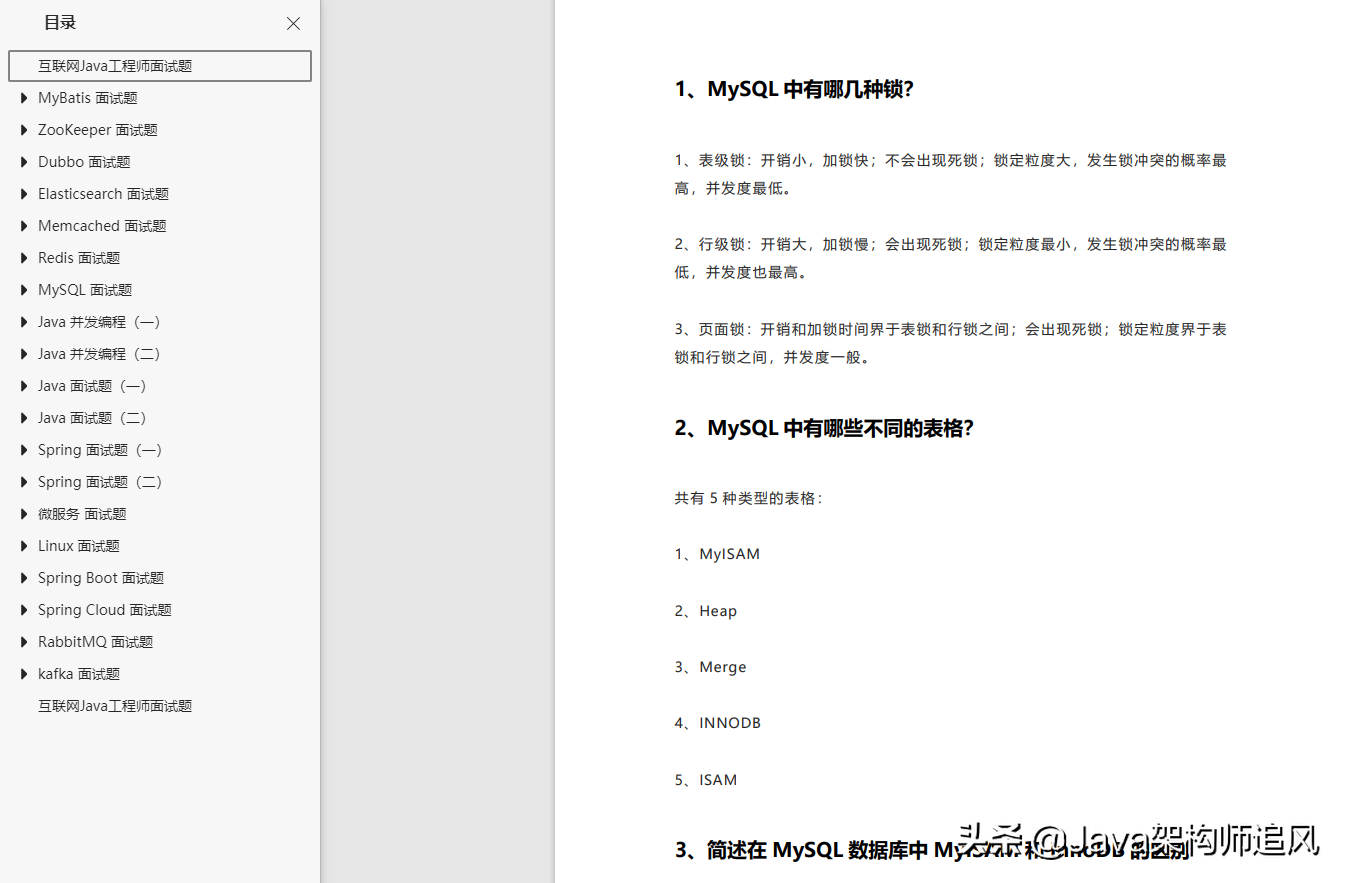Expand the Elasticsearch 面试题 arrow
The height and width of the screenshot is (883, 1346).
click(x=24, y=194)
